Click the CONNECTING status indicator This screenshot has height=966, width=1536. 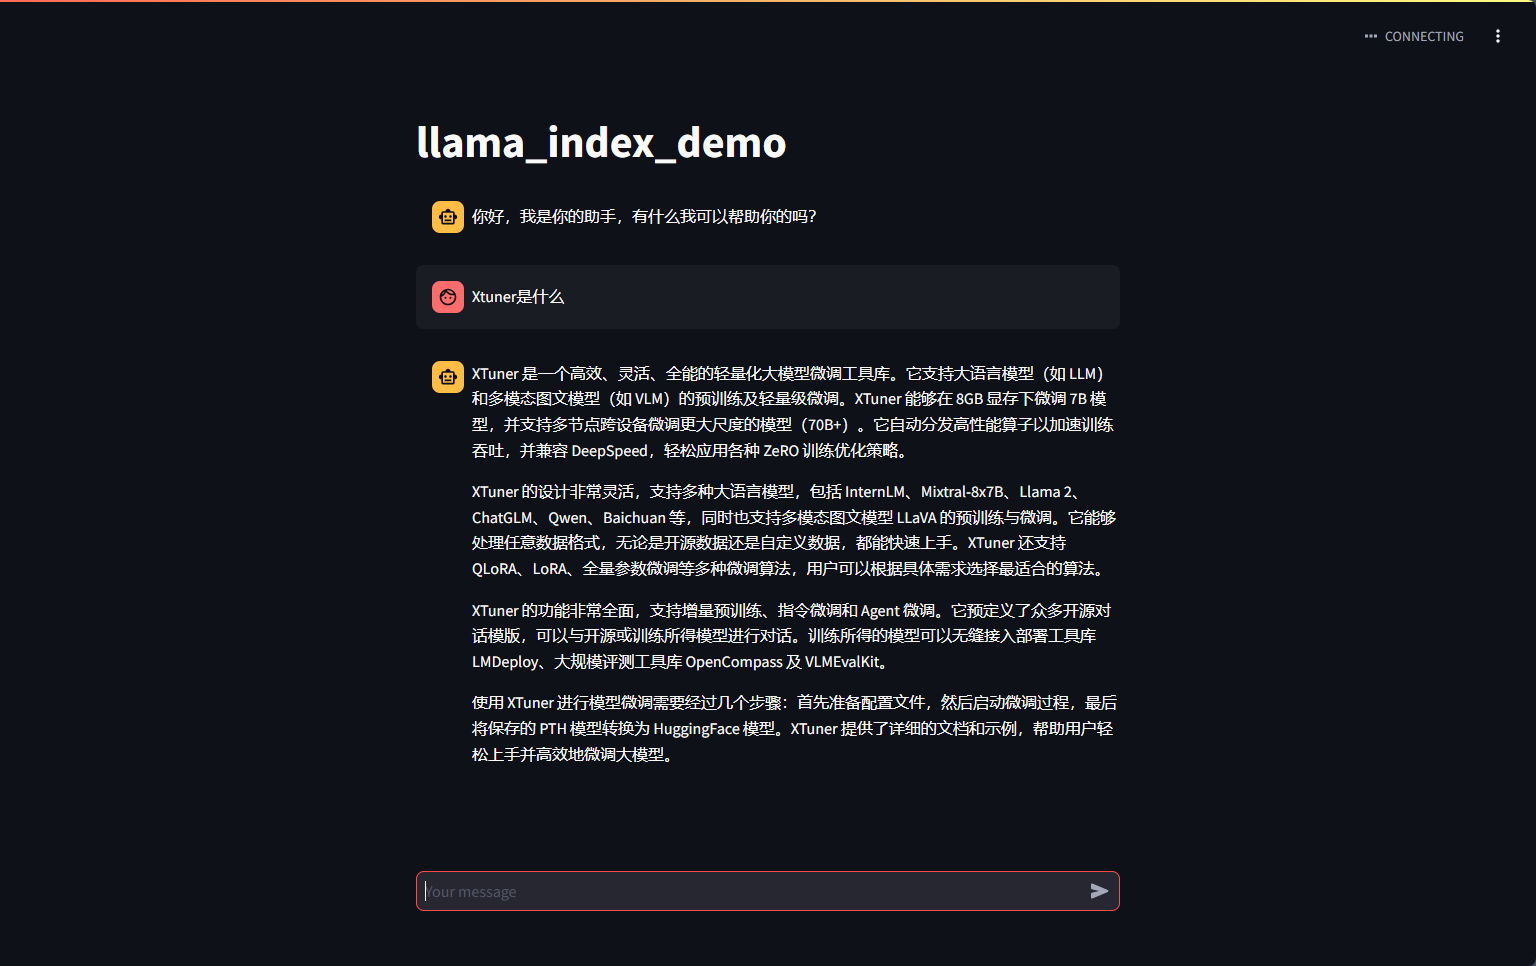(x=1414, y=36)
